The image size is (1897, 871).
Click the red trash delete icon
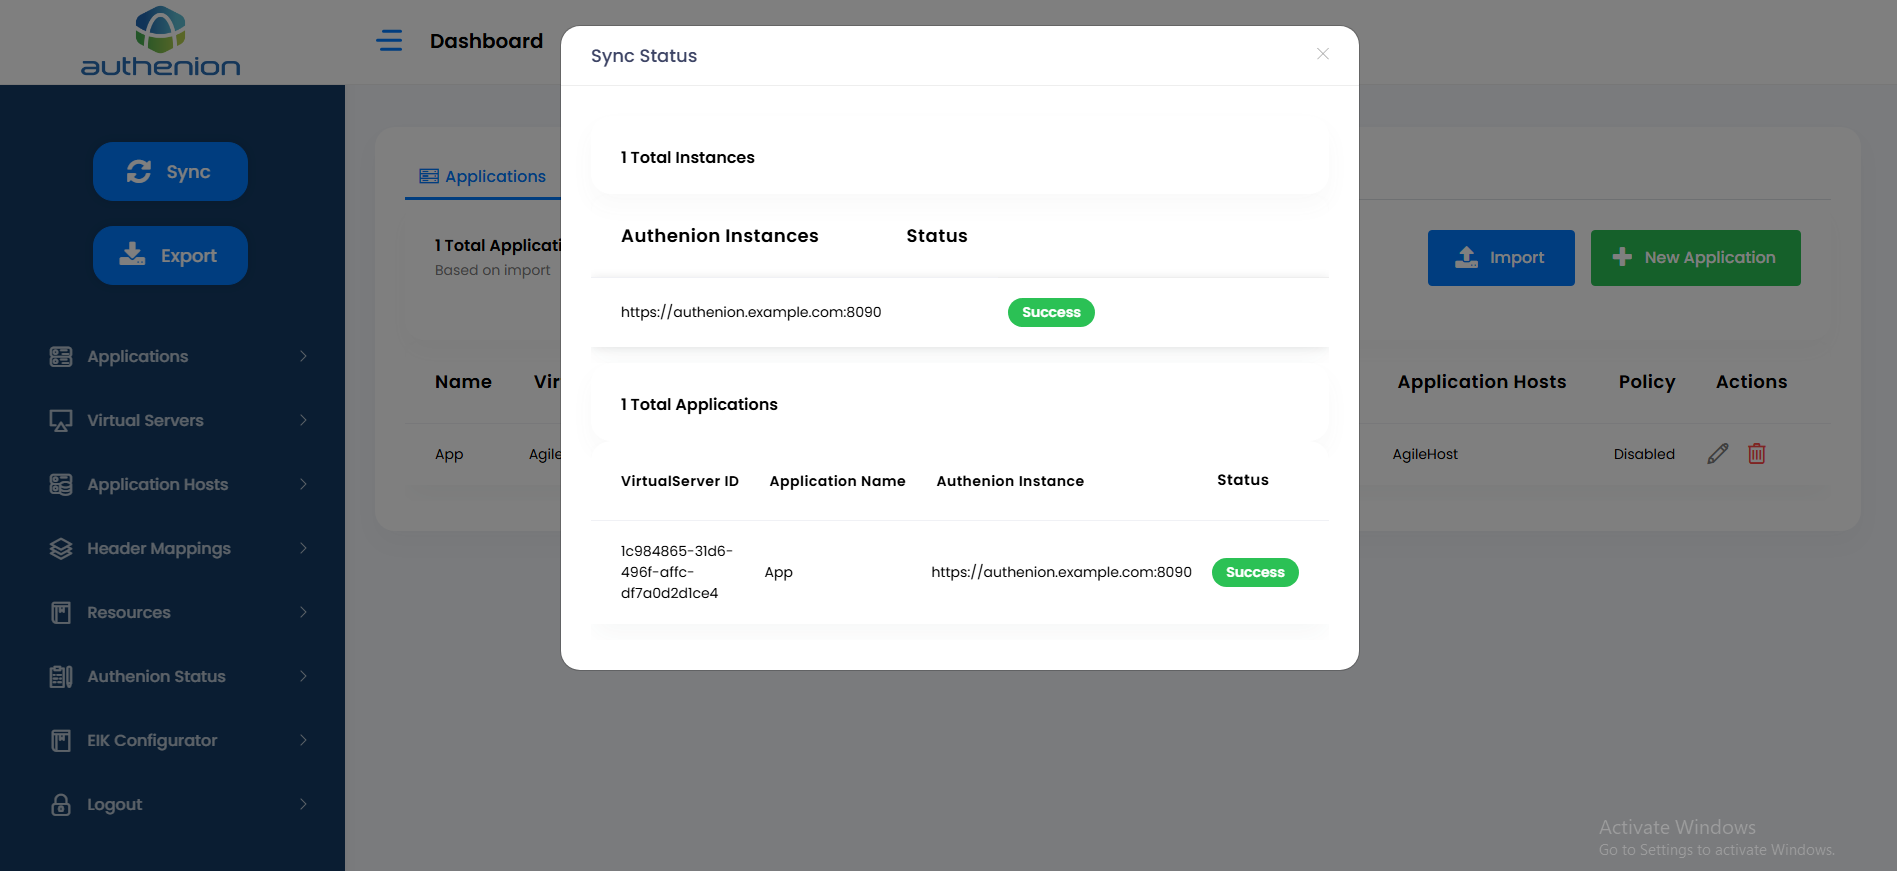coord(1757,454)
